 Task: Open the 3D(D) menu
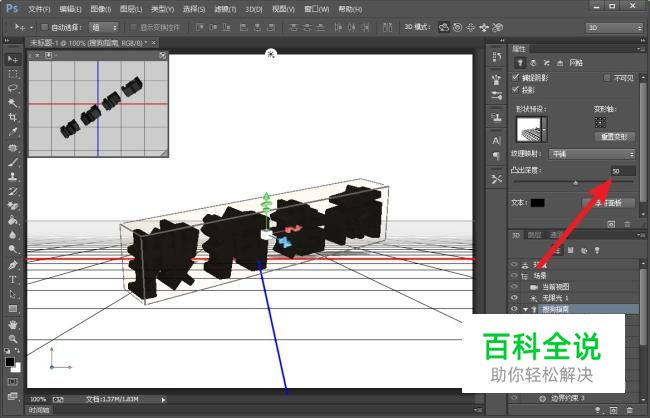click(x=254, y=9)
